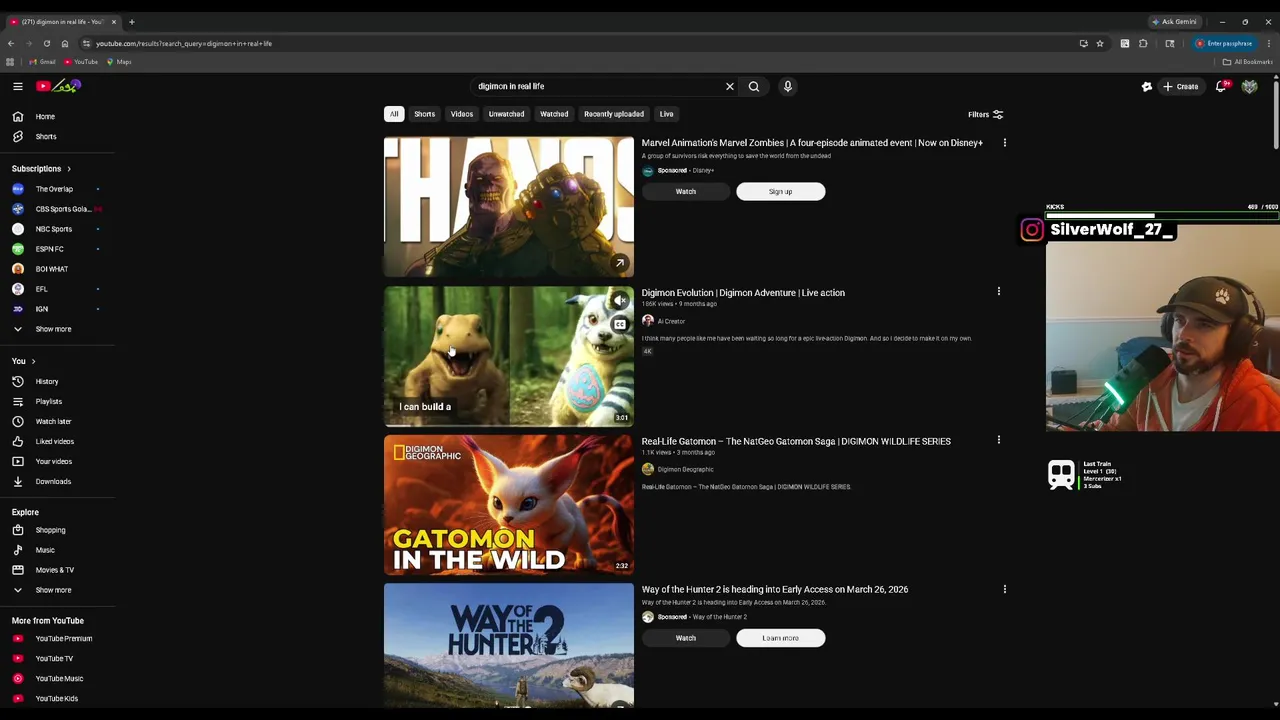
Task: Click Sign up on Disney+ ad
Action: pos(781,191)
